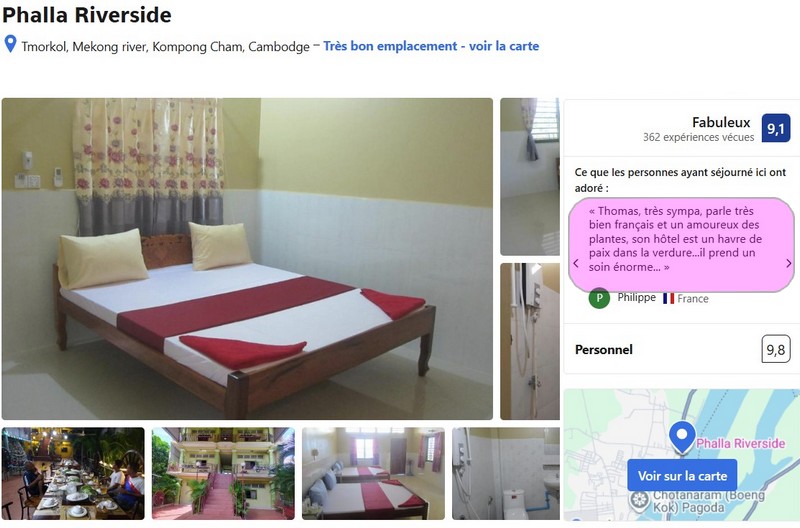Click the France flag icon
Image resolution: width=800 pixels, height=528 pixels.
pyautogui.click(x=668, y=298)
